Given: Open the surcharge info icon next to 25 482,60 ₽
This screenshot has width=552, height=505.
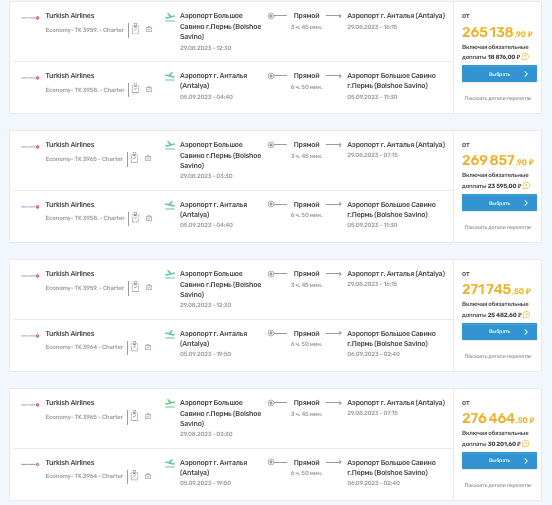Looking at the screenshot, I should tap(526, 314).
